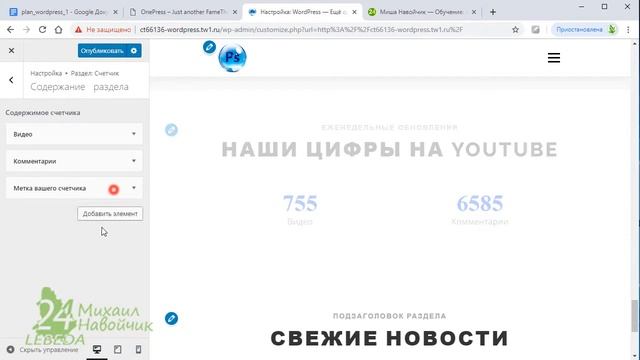Edit counter section with pencil icon

(171, 130)
